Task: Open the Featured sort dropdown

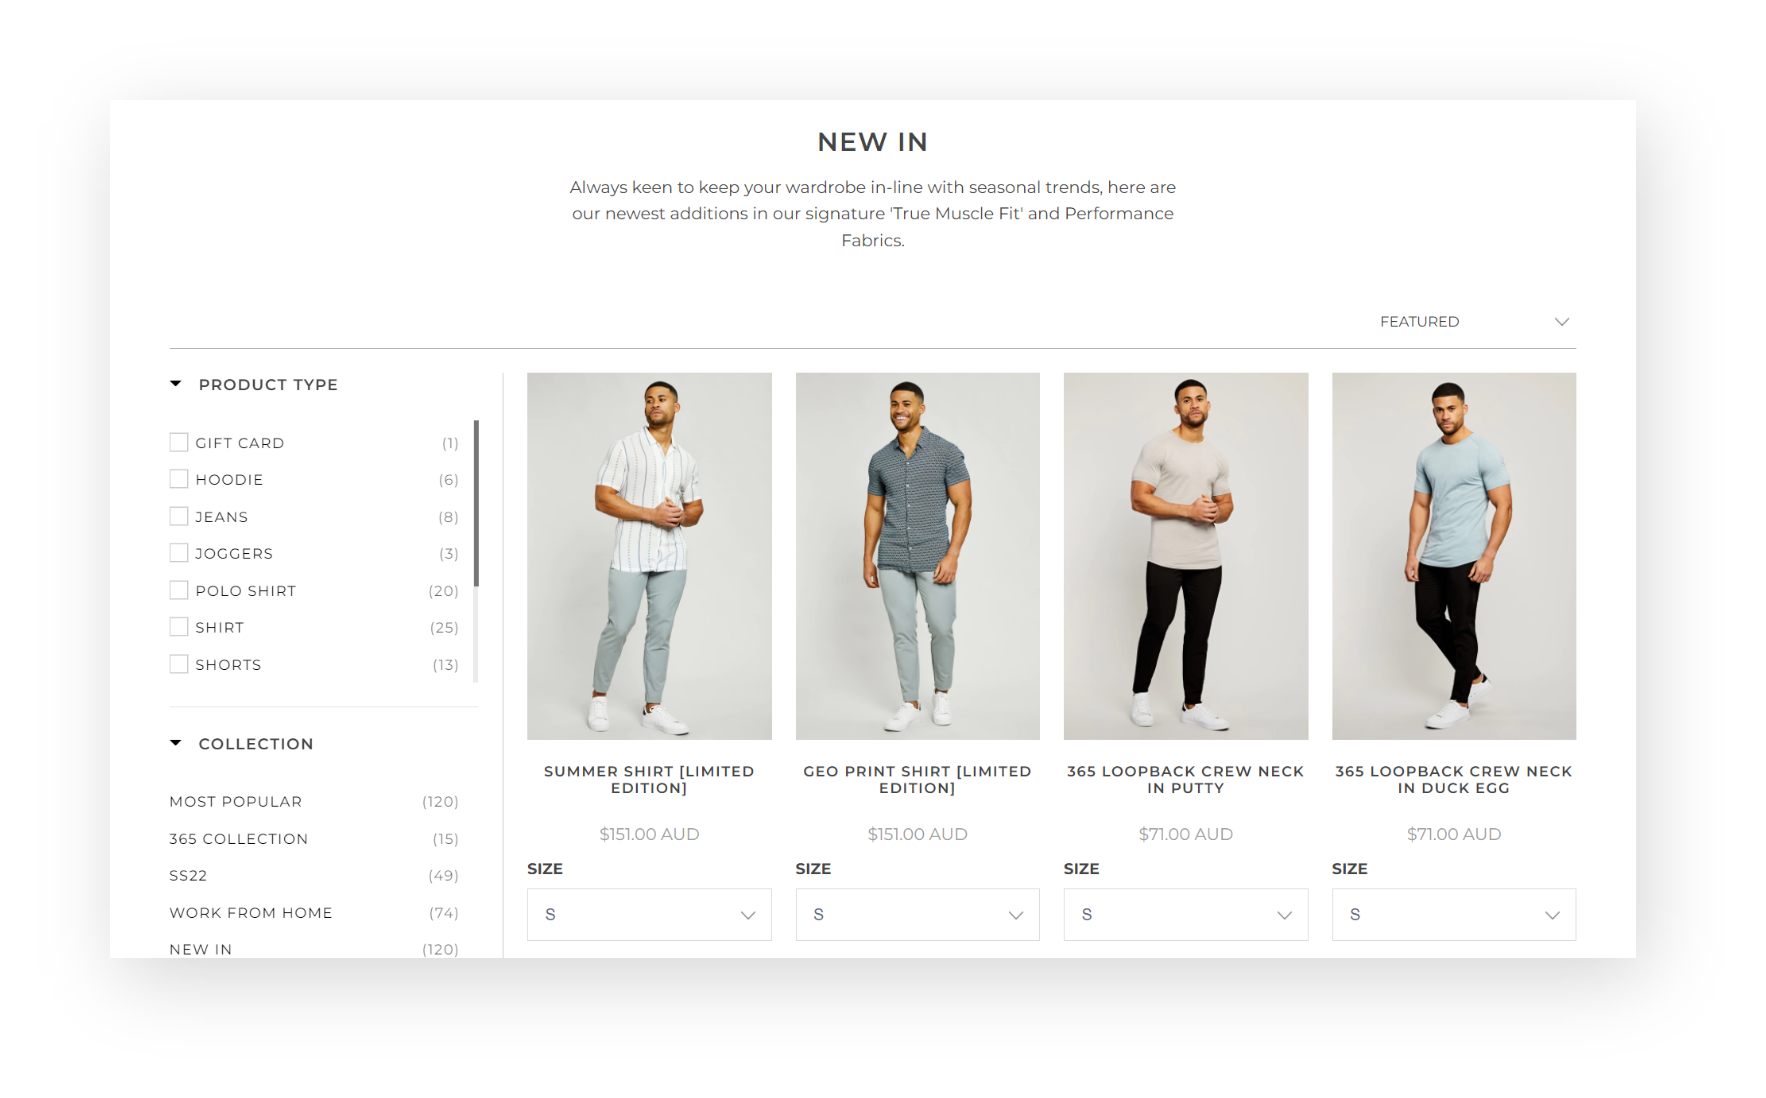Action: pyautogui.click(x=1474, y=321)
